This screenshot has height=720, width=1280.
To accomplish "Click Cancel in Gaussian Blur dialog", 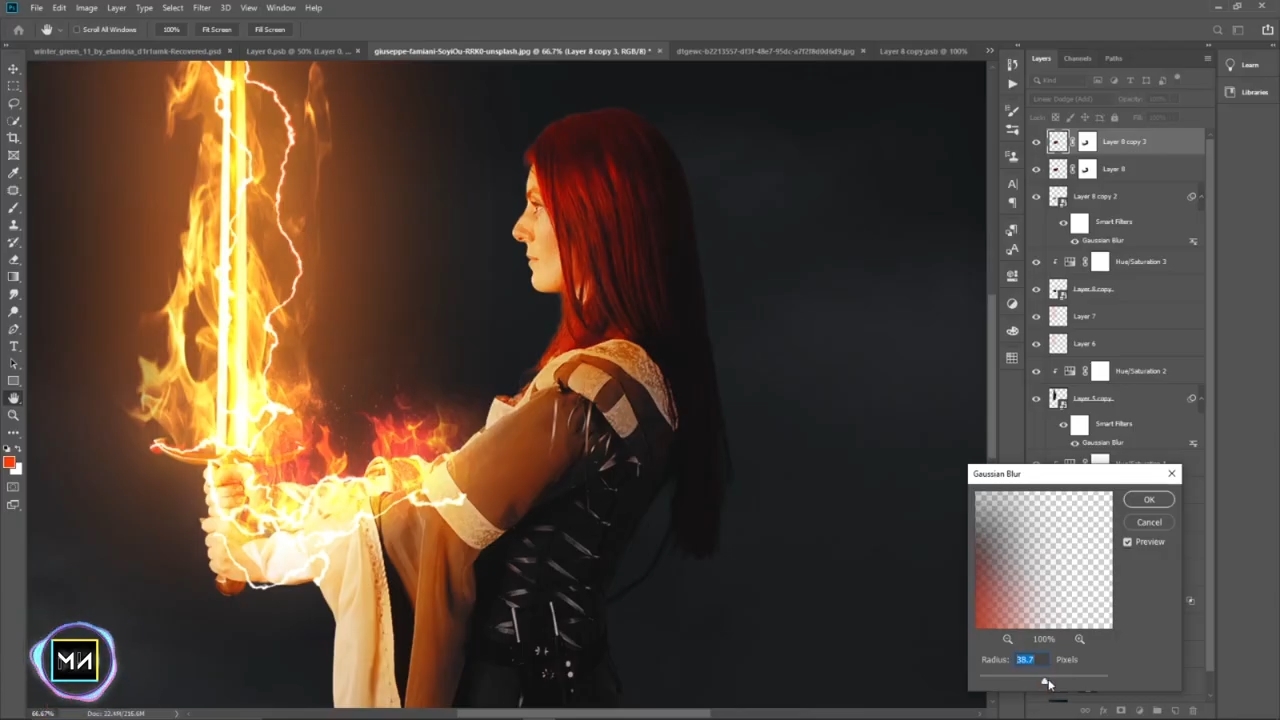I will coord(1148,522).
